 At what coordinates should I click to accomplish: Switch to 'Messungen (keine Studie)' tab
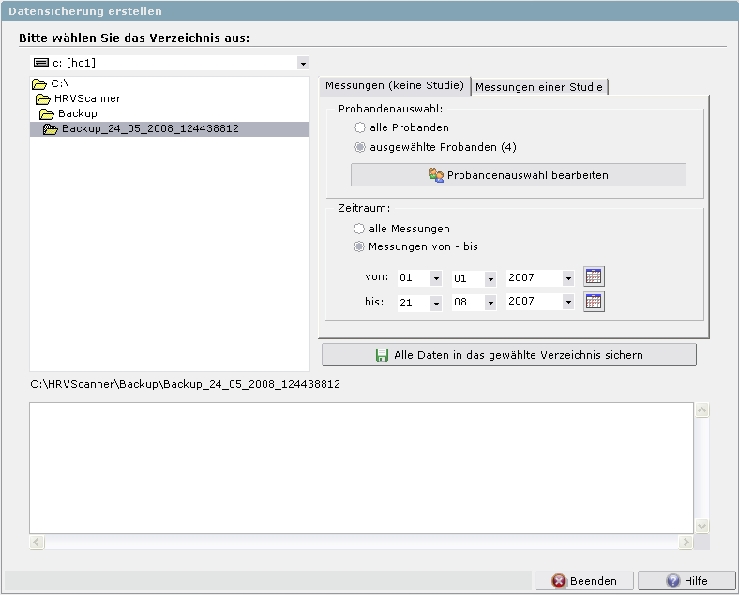(x=394, y=86)
